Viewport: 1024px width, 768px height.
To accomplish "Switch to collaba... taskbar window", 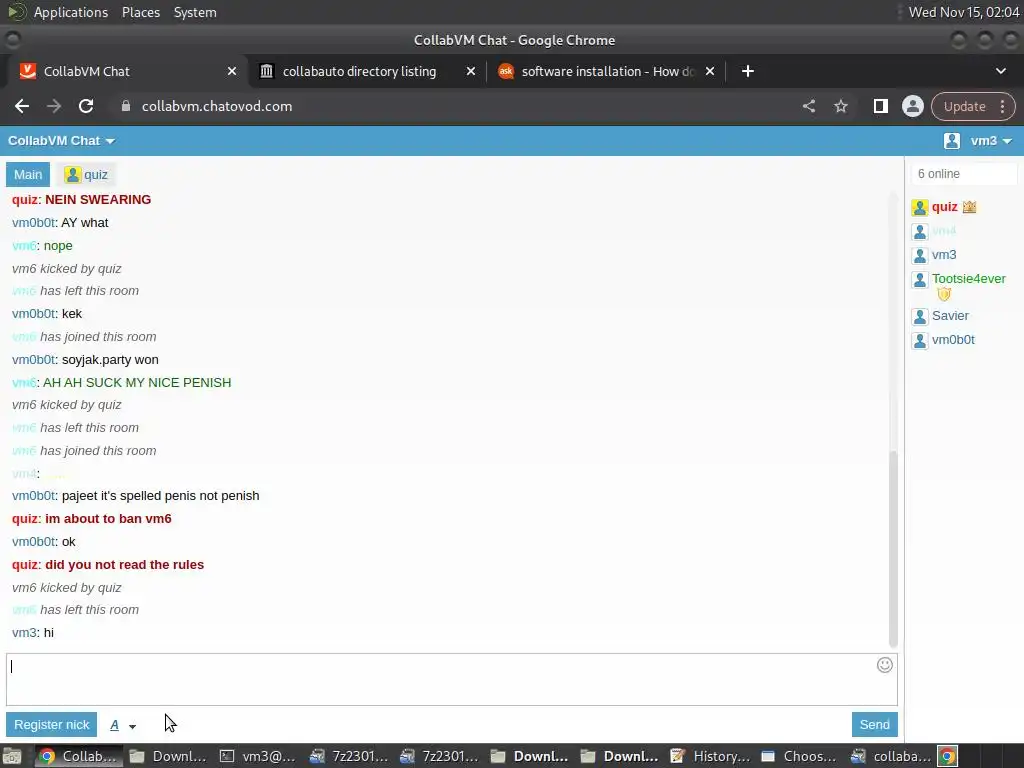I will [x=891, y=756].
